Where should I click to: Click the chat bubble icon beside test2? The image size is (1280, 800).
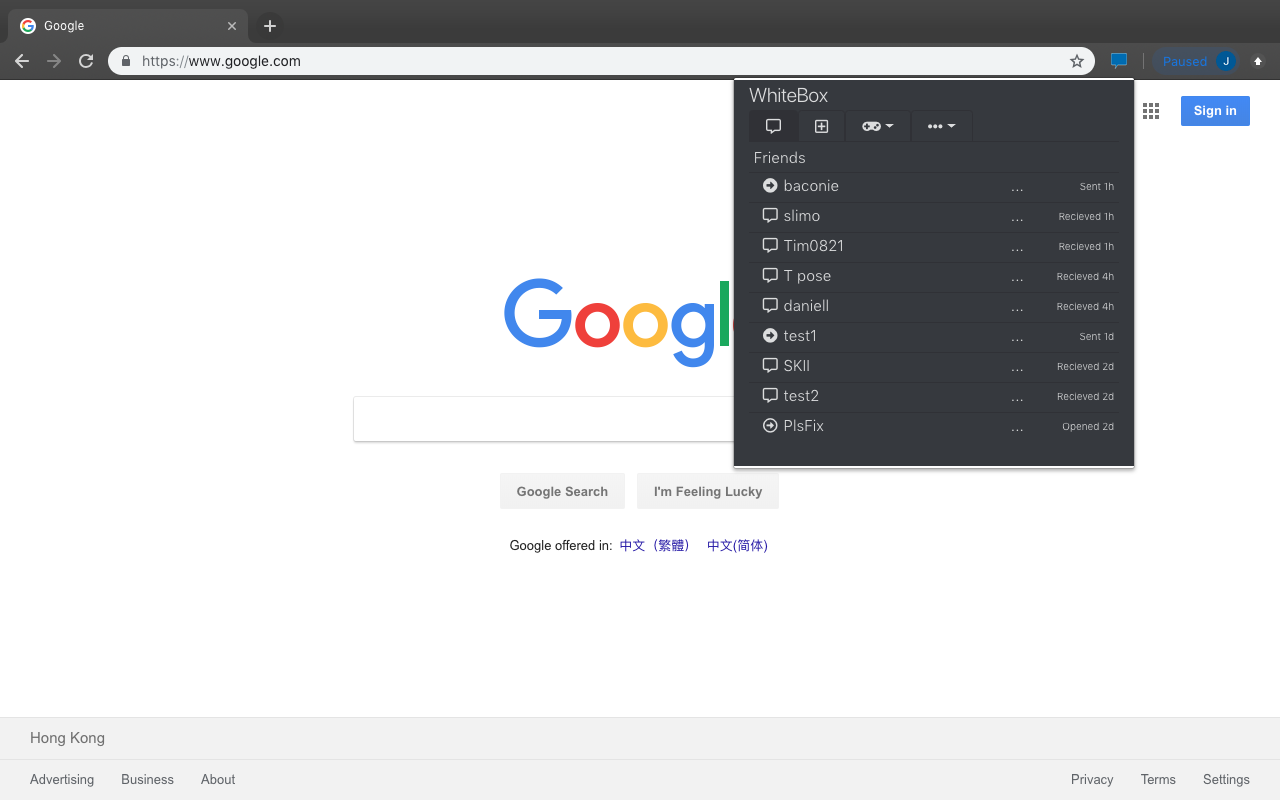[770, 396]
